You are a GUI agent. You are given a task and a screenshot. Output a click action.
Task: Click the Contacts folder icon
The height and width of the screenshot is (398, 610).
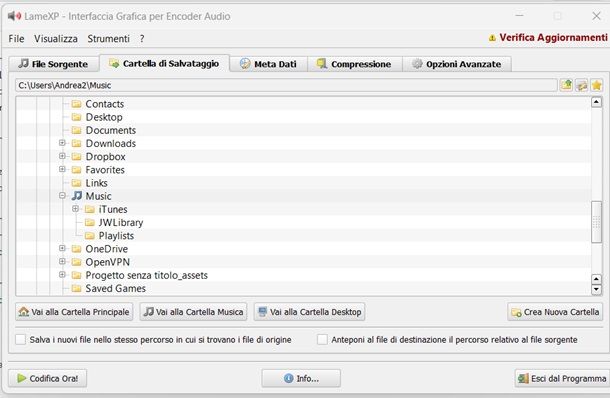point(77,104)
